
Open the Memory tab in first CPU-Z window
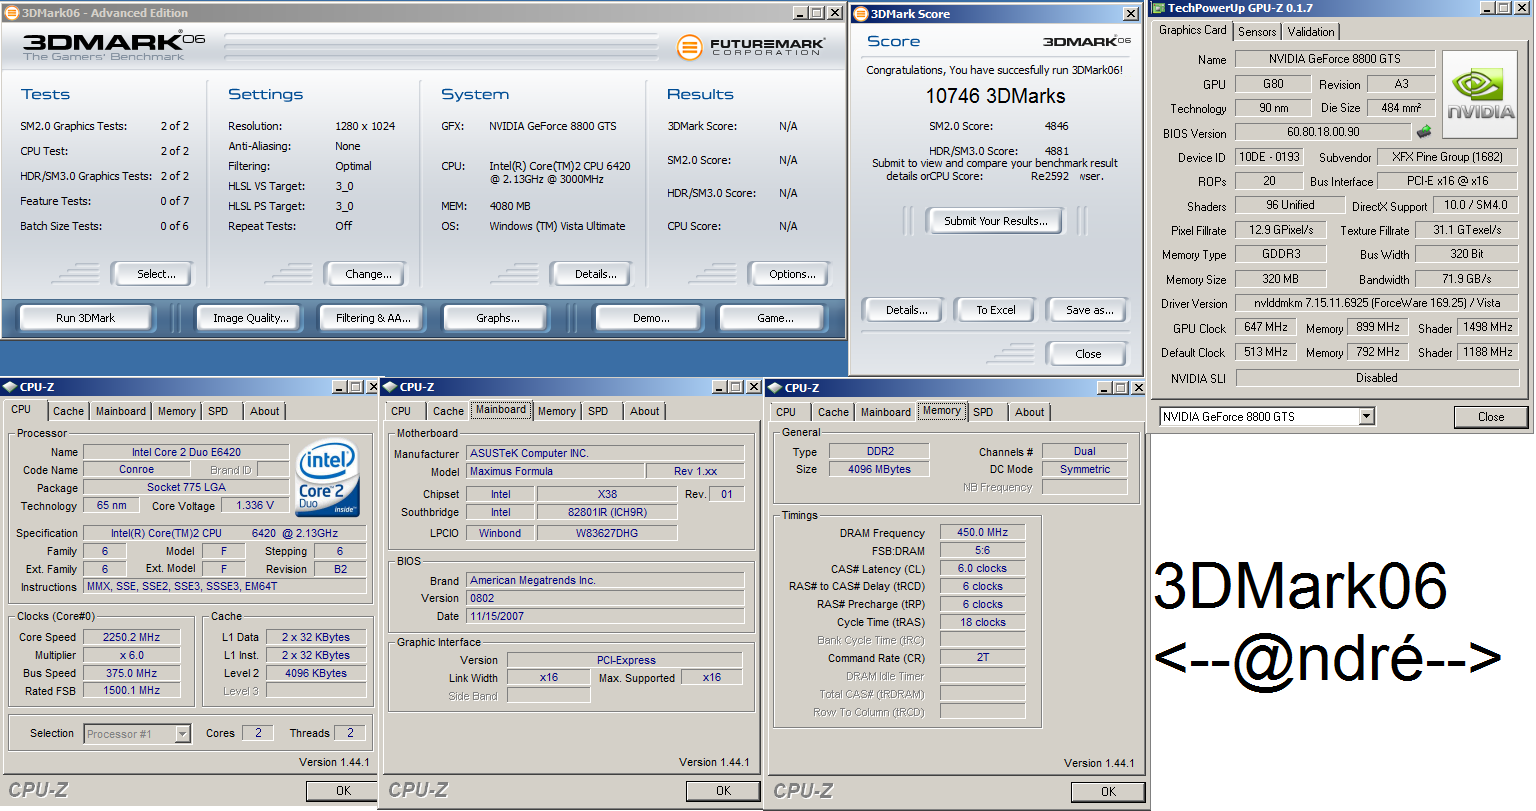[x=176, y=411]
